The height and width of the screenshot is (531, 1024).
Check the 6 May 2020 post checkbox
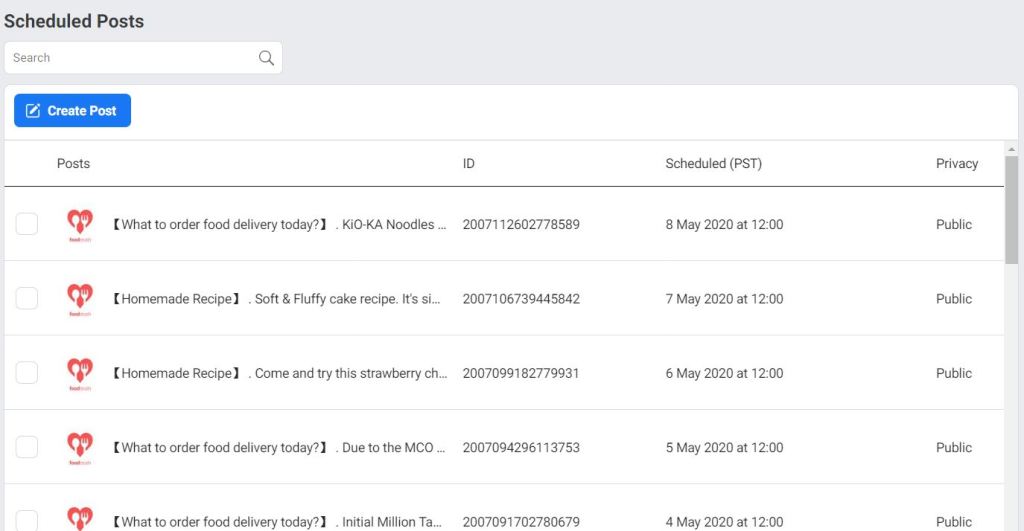(27, 373)
